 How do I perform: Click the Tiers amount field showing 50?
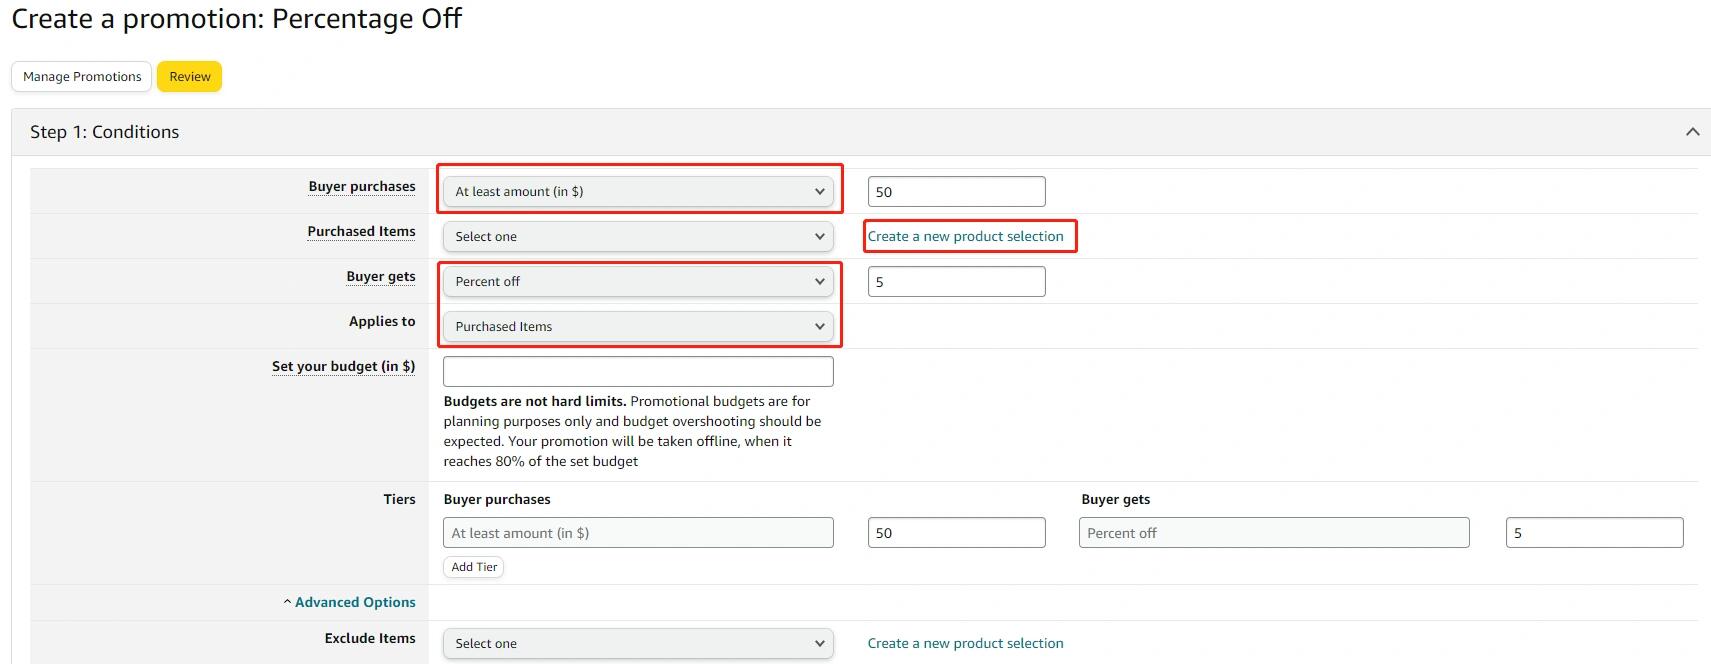coord(956,533)
